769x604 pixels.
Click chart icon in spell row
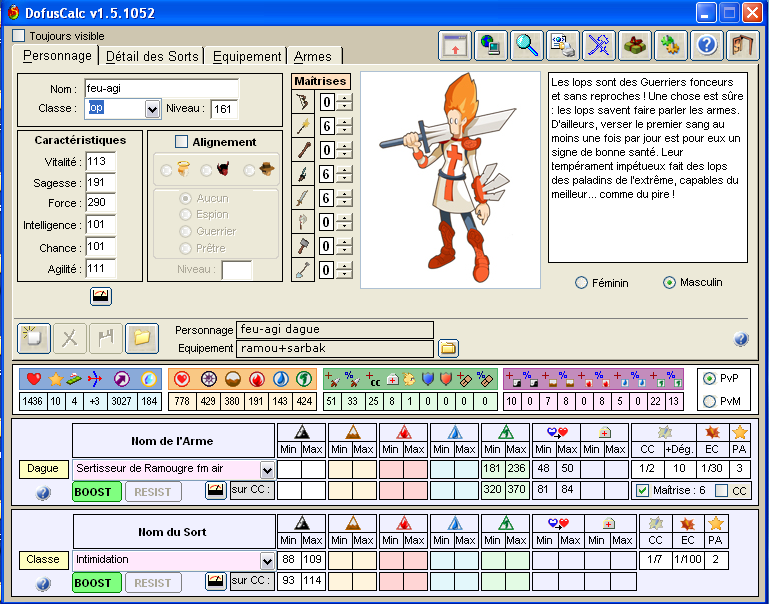click(x=216, y=581)
